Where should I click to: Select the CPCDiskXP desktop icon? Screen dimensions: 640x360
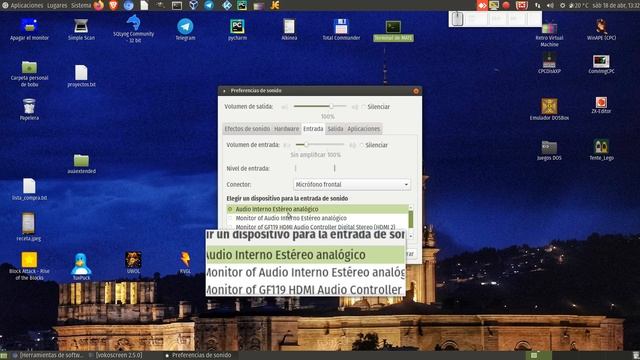[x=549, y=63]
